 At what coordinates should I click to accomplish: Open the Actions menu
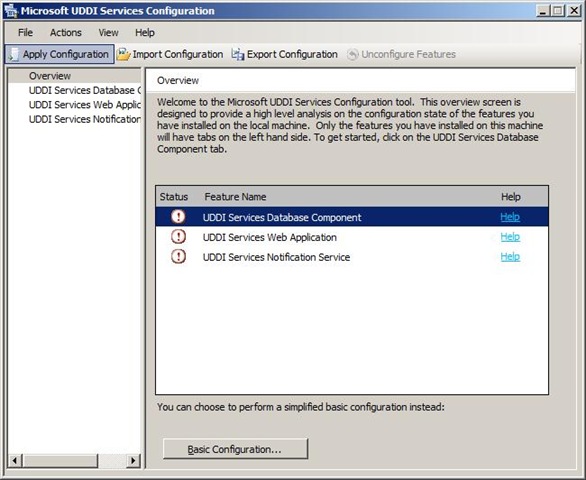[66, 33]
